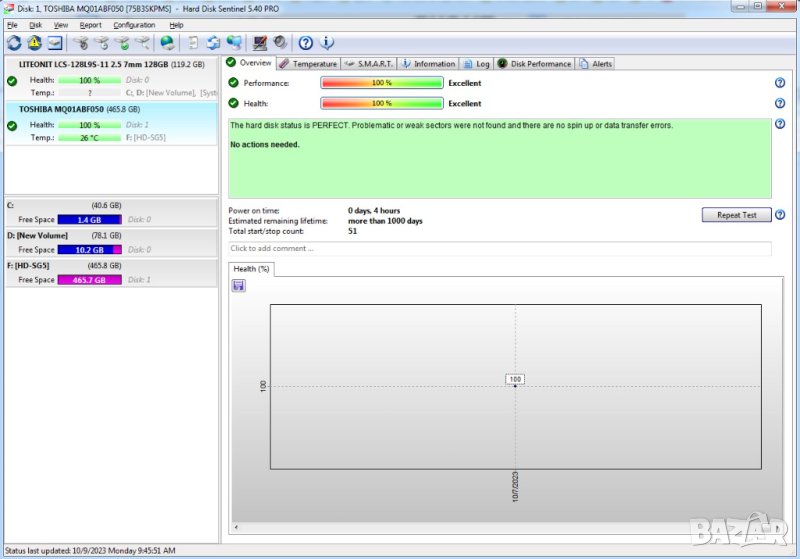800x559 pixels.
Task: Open the S.M.A.R.T. tab
Action: pos(369,64)
